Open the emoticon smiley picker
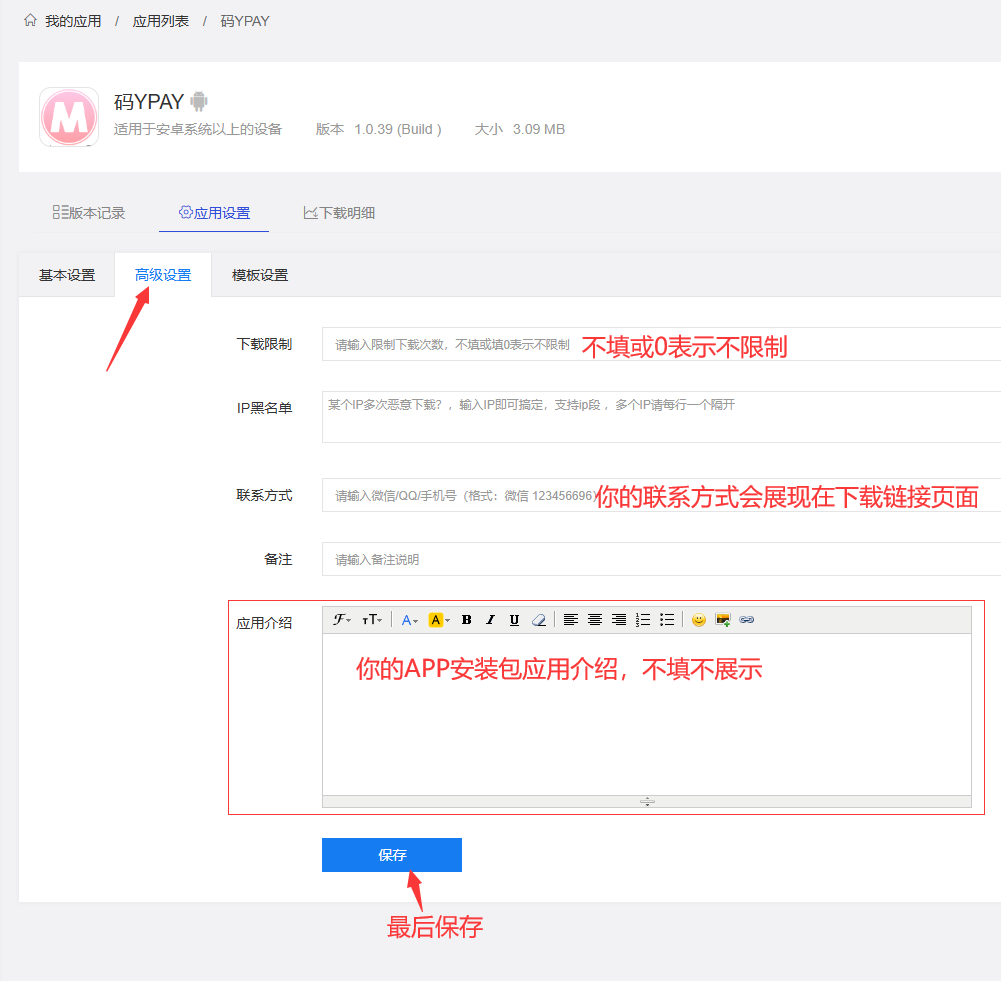The width and height of the screenshot is (1001, 981). (698, 620)
